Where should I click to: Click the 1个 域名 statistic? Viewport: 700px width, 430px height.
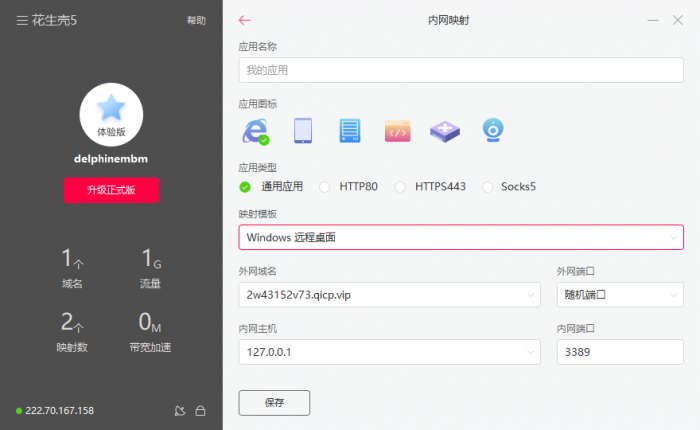point(72,268)
